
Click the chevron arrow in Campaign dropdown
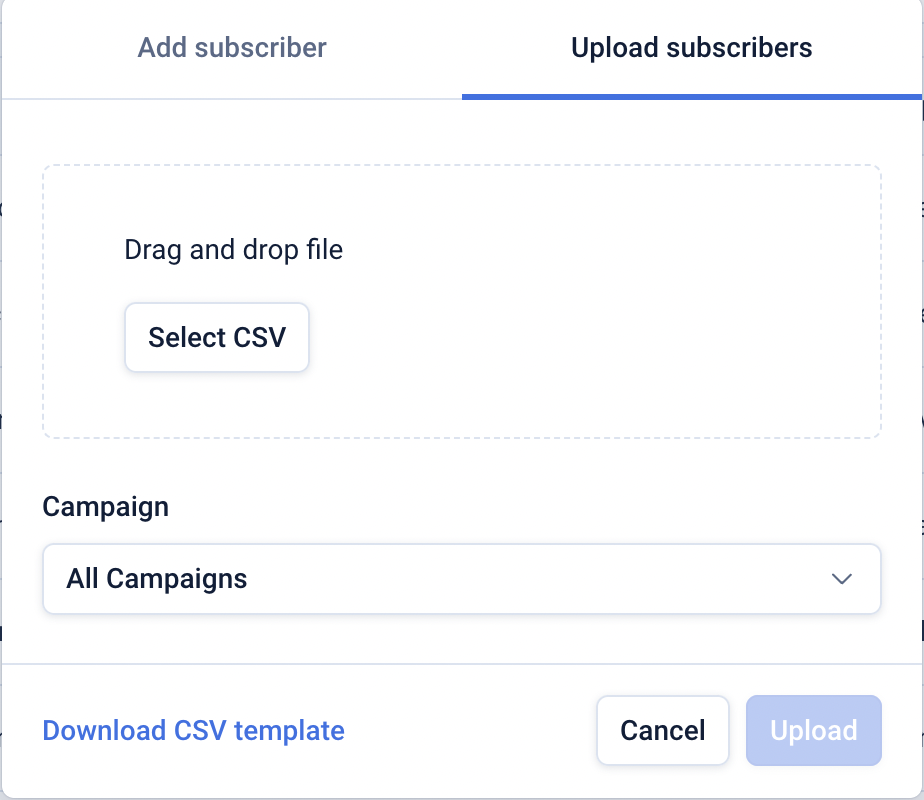(x=842, y=579)
